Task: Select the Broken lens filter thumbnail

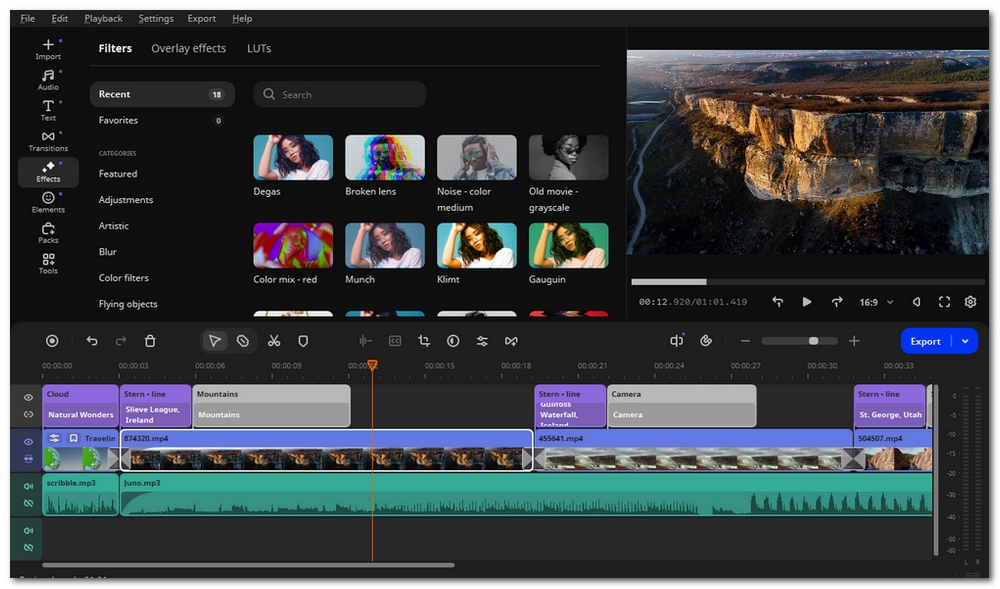Action: (x=384, y=158)
